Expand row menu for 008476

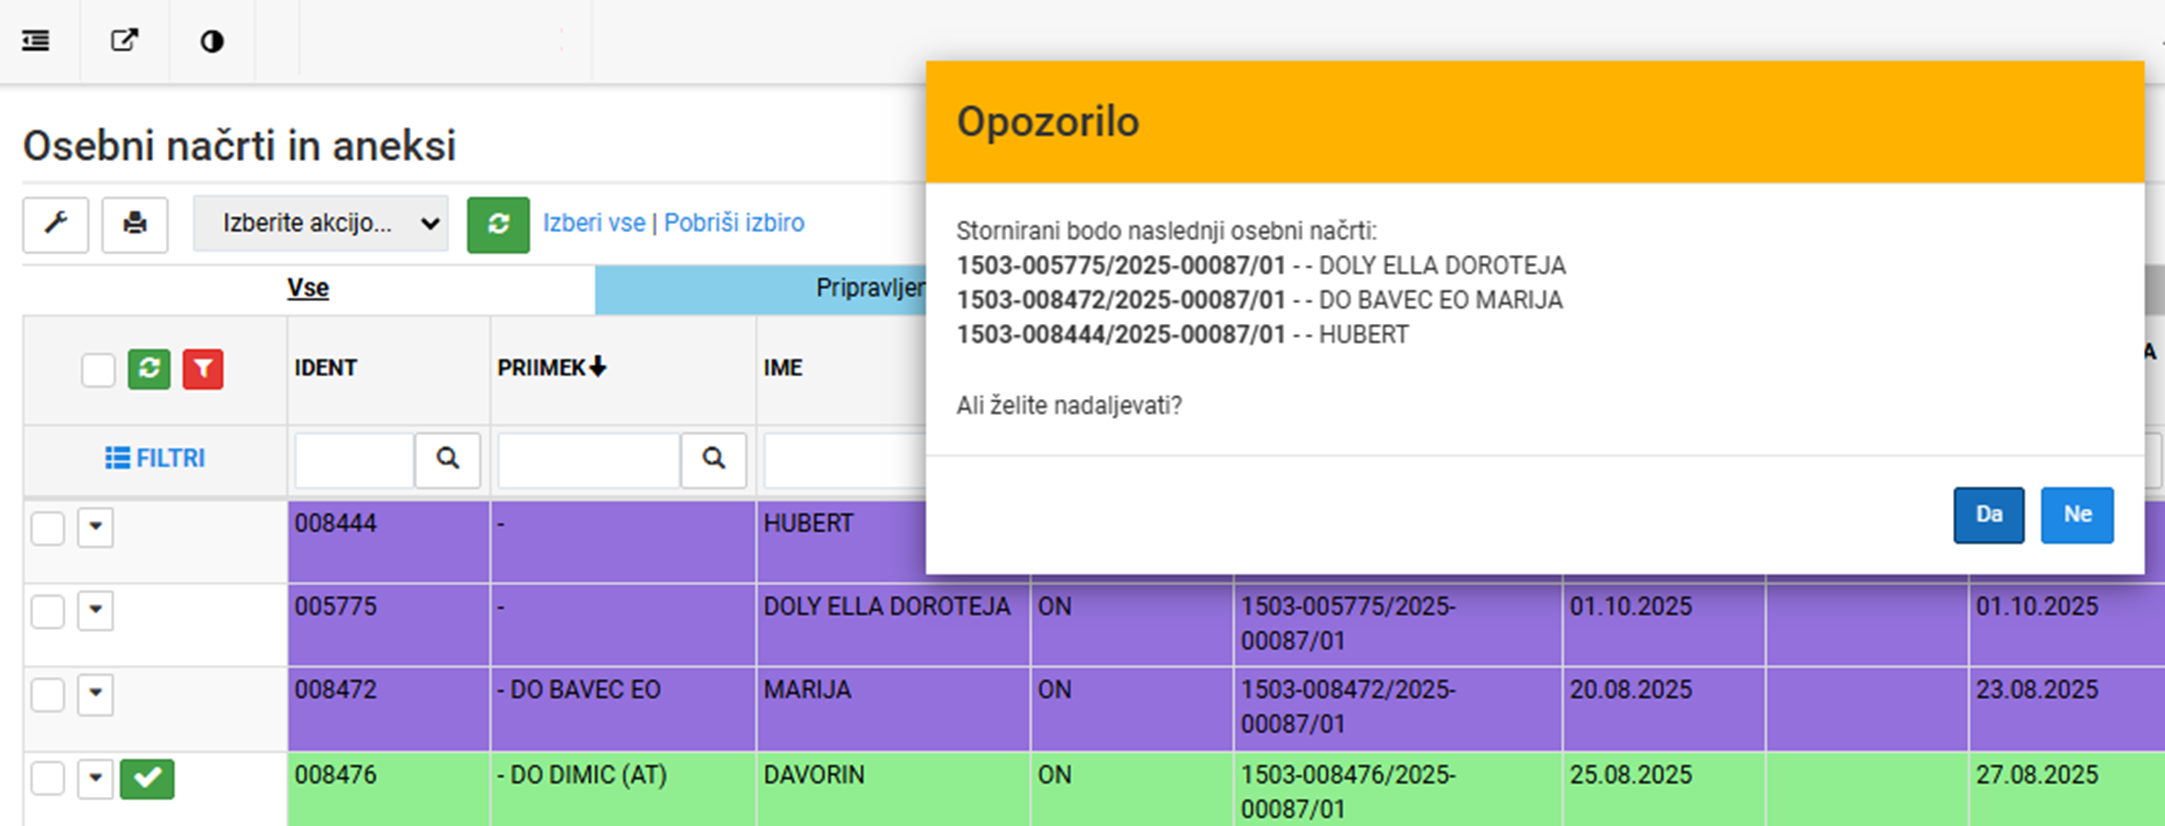tap(96, 778)
